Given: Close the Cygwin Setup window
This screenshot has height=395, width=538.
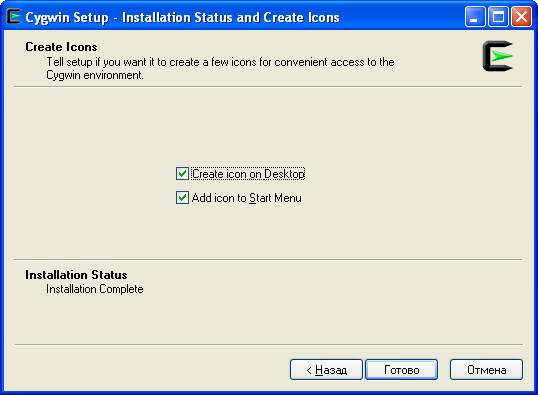Looking at the screenshot, I should (521, 16).
